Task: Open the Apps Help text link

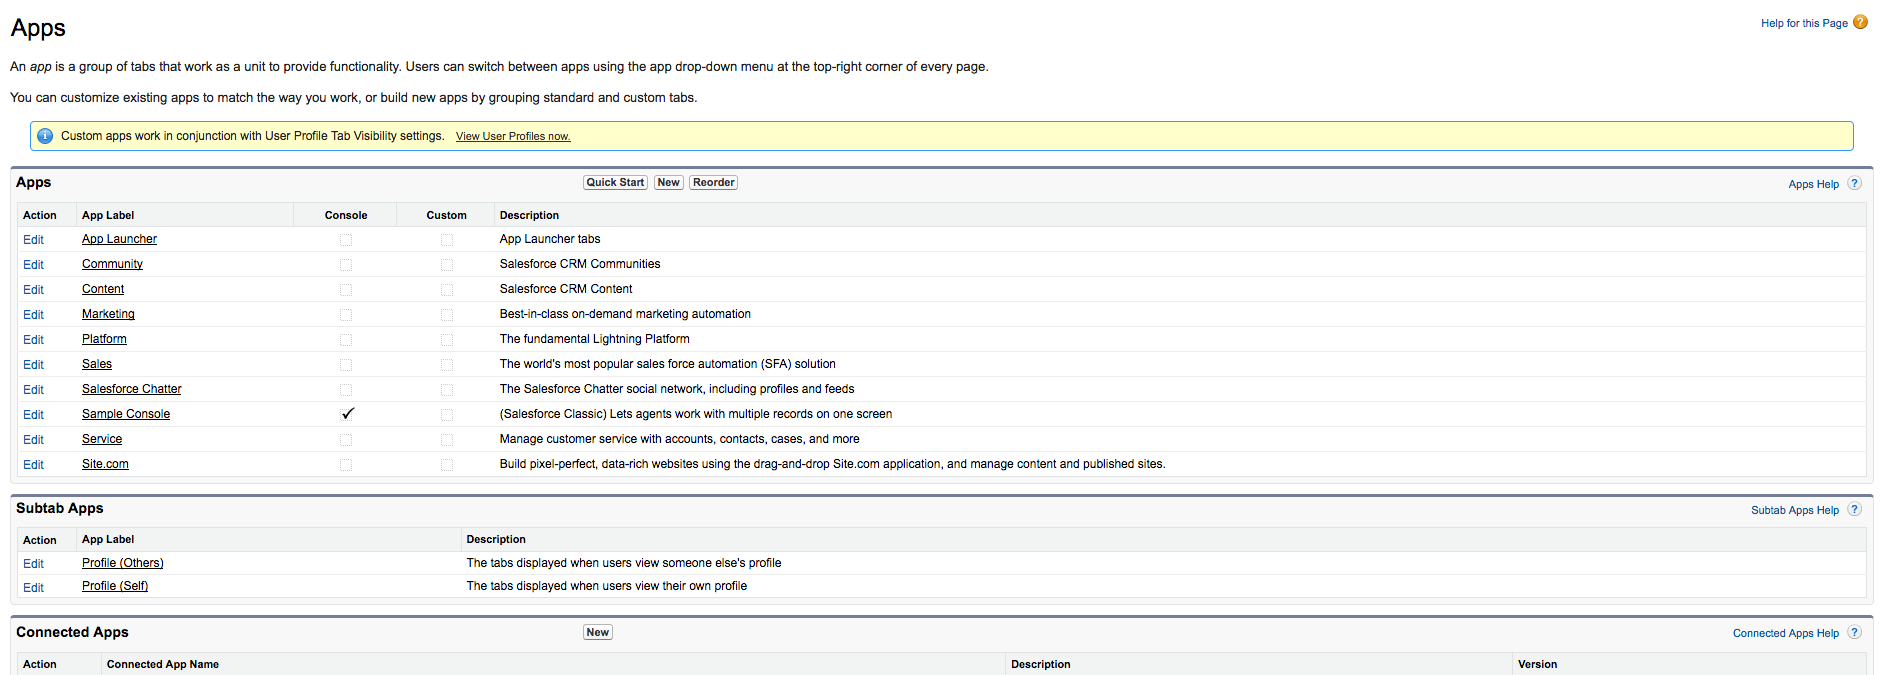Action: tap(1813, 184)
